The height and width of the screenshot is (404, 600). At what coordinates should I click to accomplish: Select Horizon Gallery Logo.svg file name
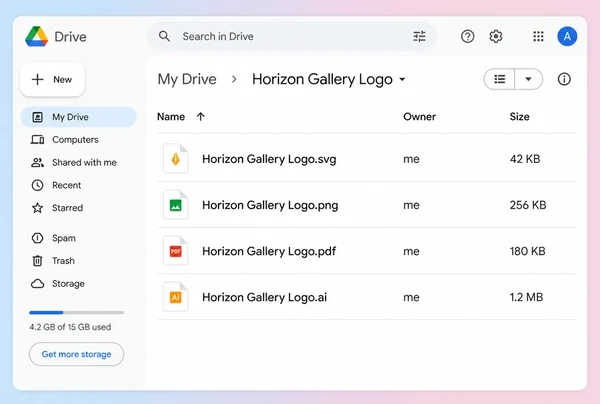coord(269,159)
